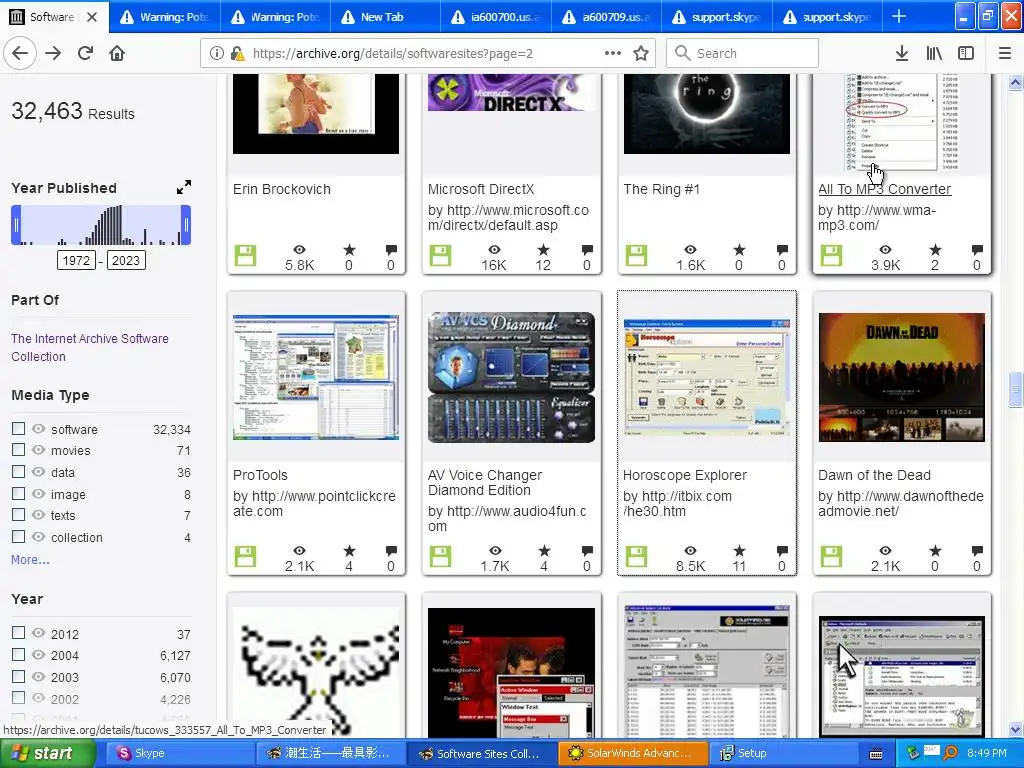This screenshot has height=768, width=1024.
Task: Check the image media type box
Action: click(x=18, y=494)
